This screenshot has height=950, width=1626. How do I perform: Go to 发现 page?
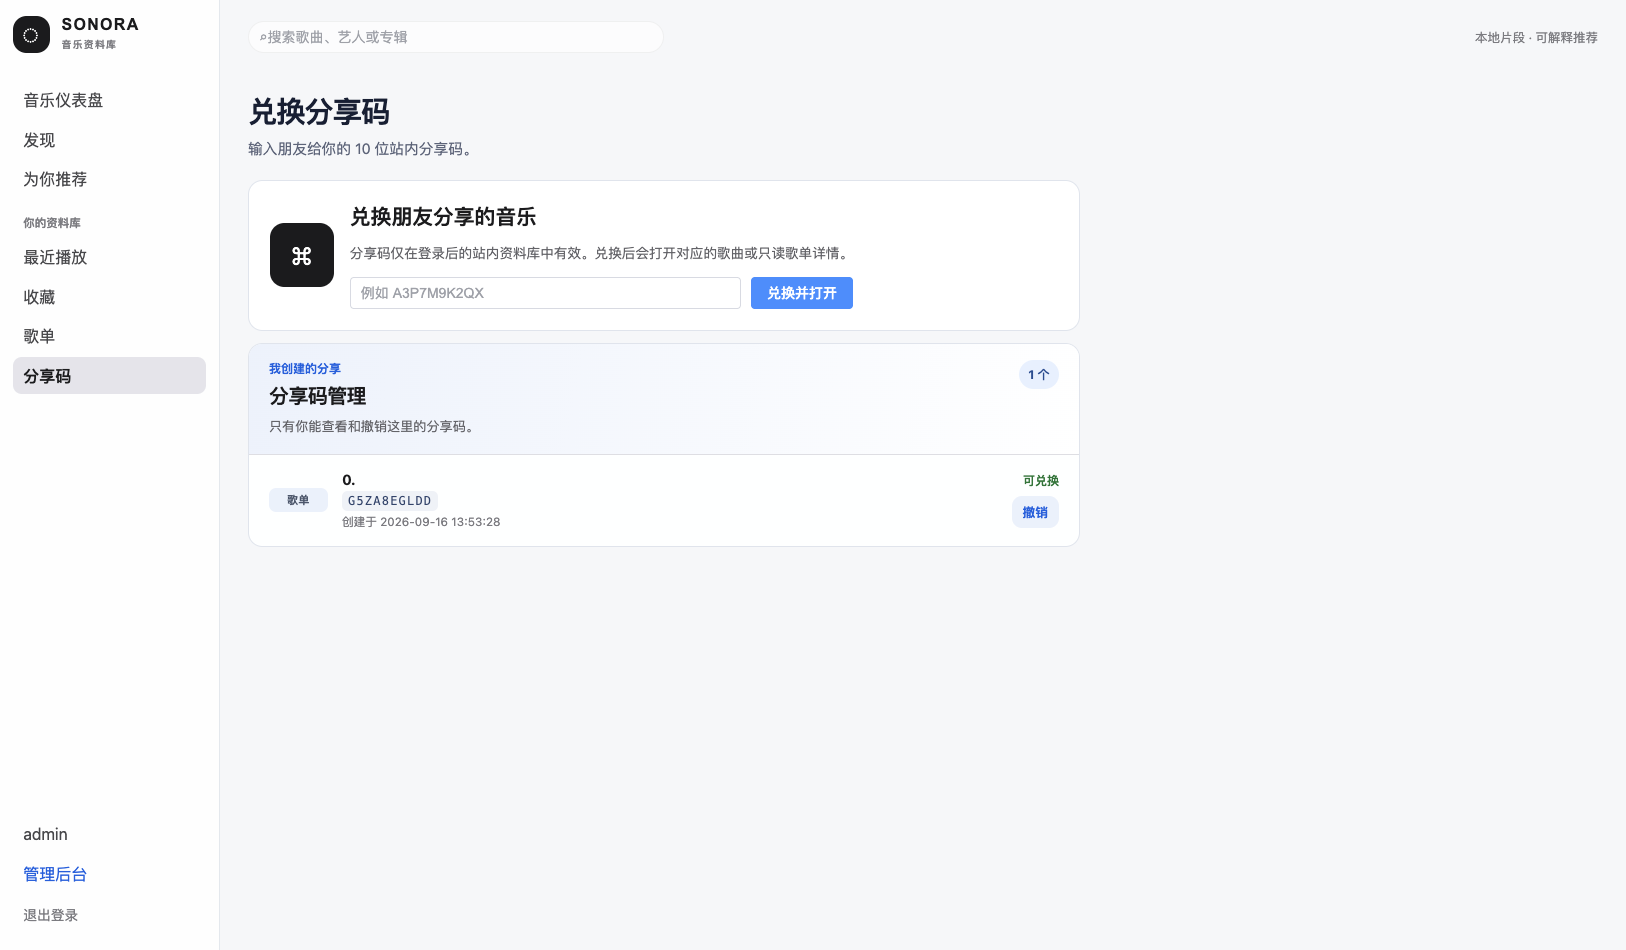pos(39,140)
